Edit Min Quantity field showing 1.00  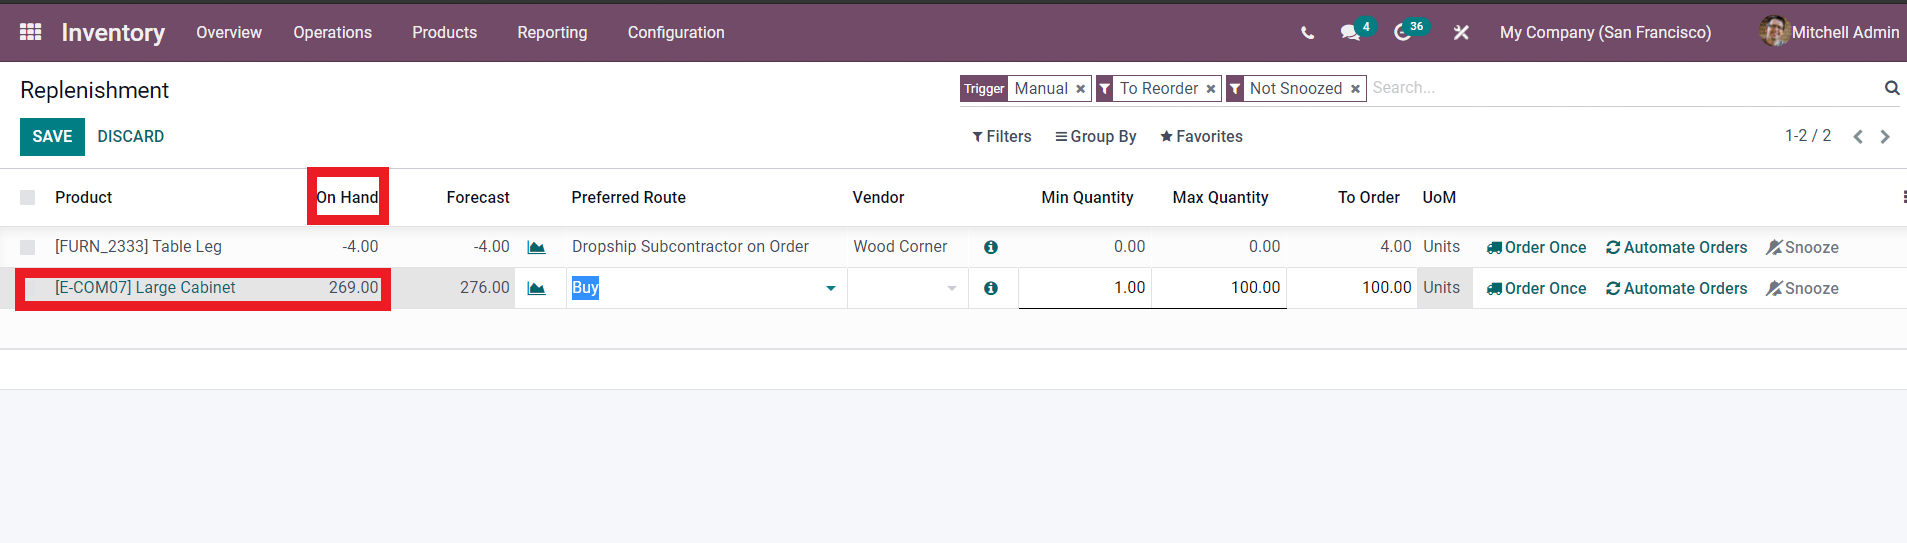pyautogui.click(x=1085, y=288)
